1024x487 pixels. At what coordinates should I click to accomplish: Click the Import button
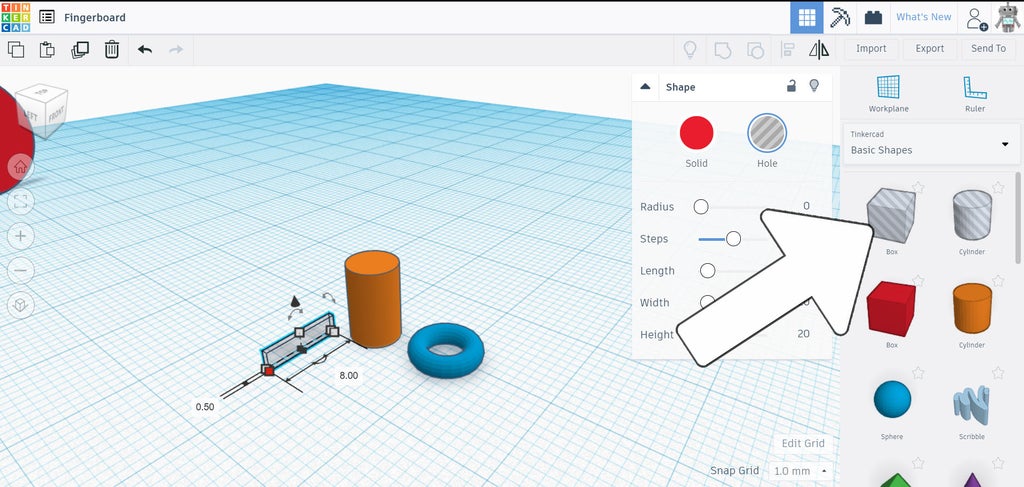point(871,49)
